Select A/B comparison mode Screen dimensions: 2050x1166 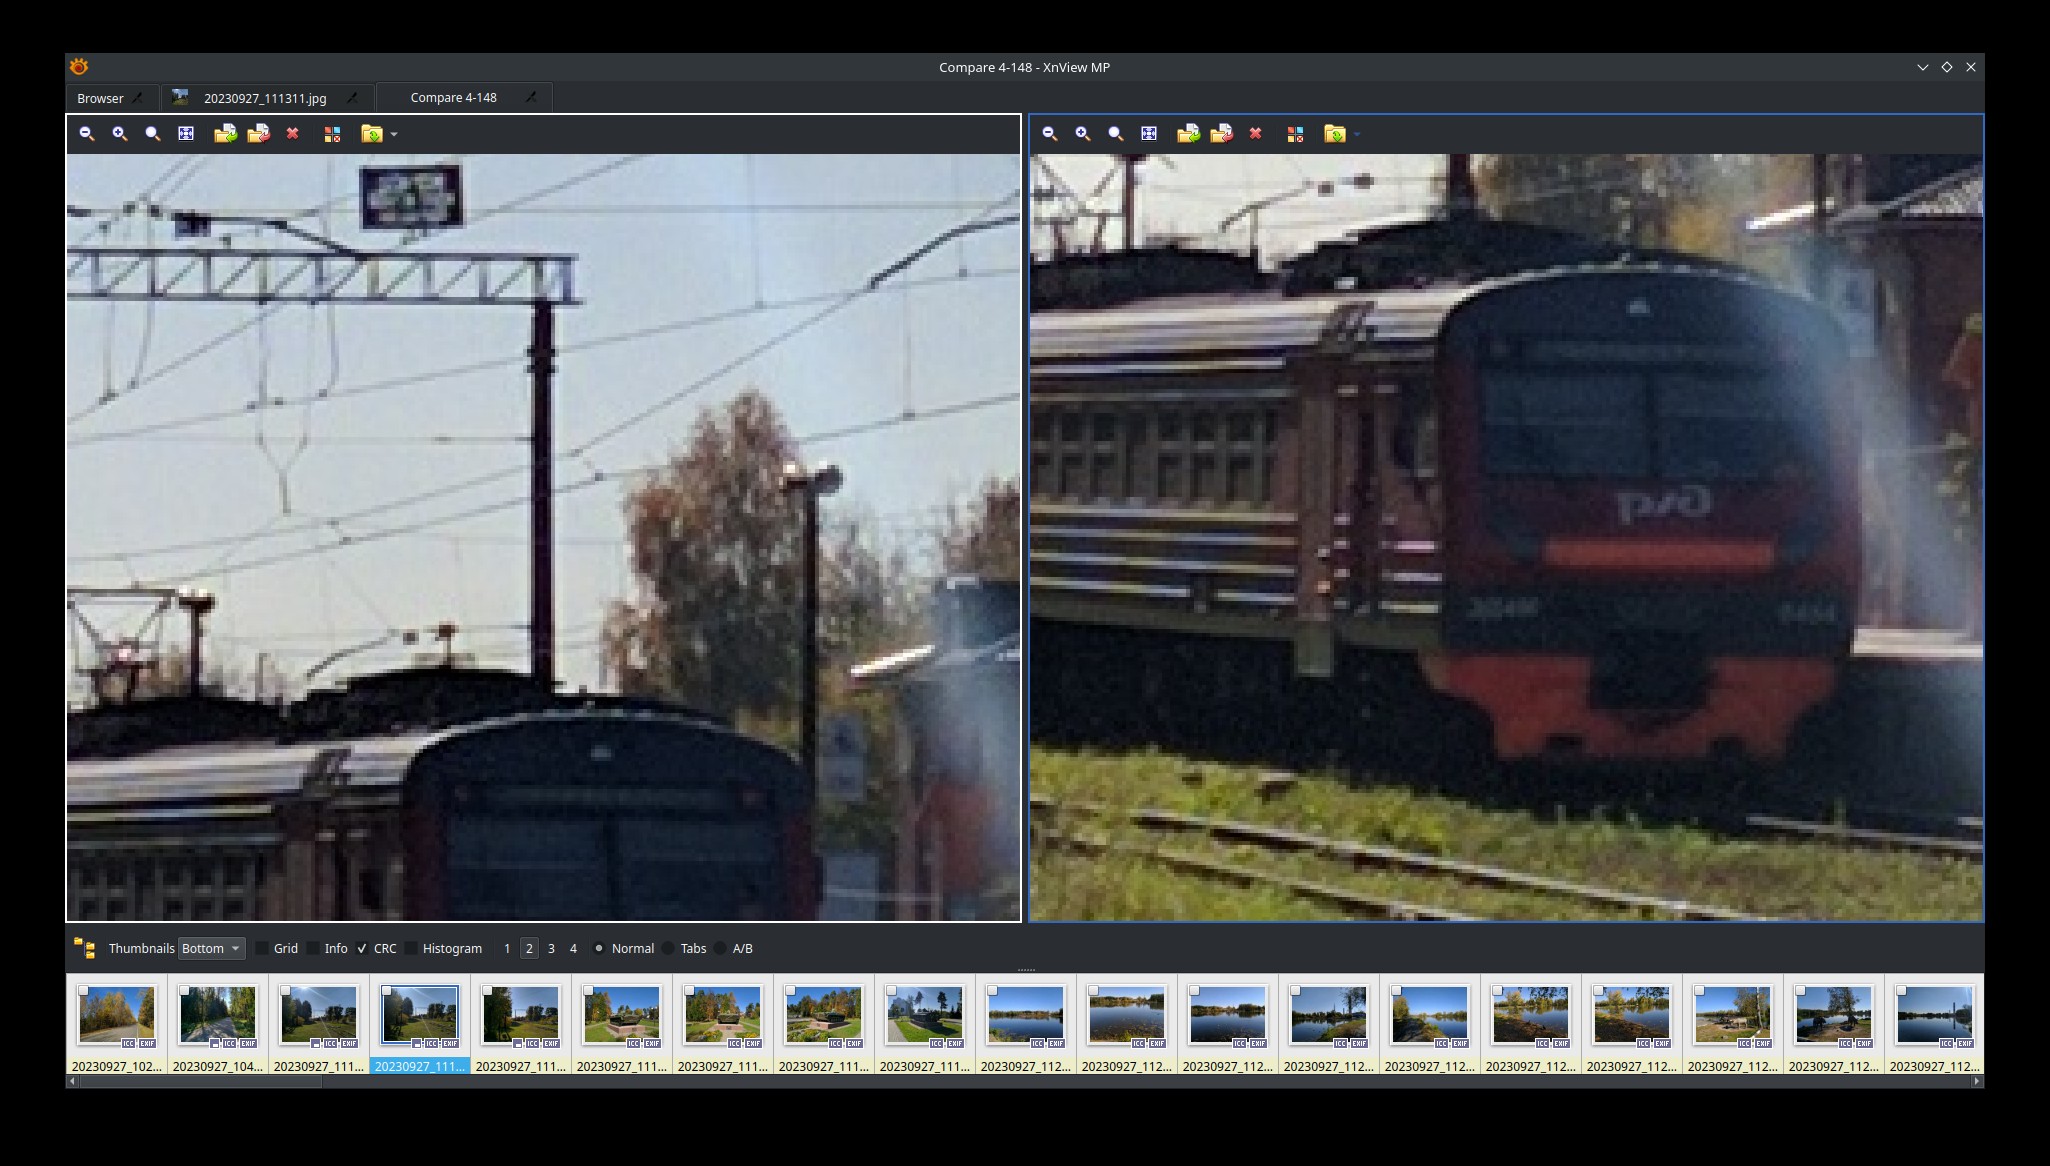(720, 949)
